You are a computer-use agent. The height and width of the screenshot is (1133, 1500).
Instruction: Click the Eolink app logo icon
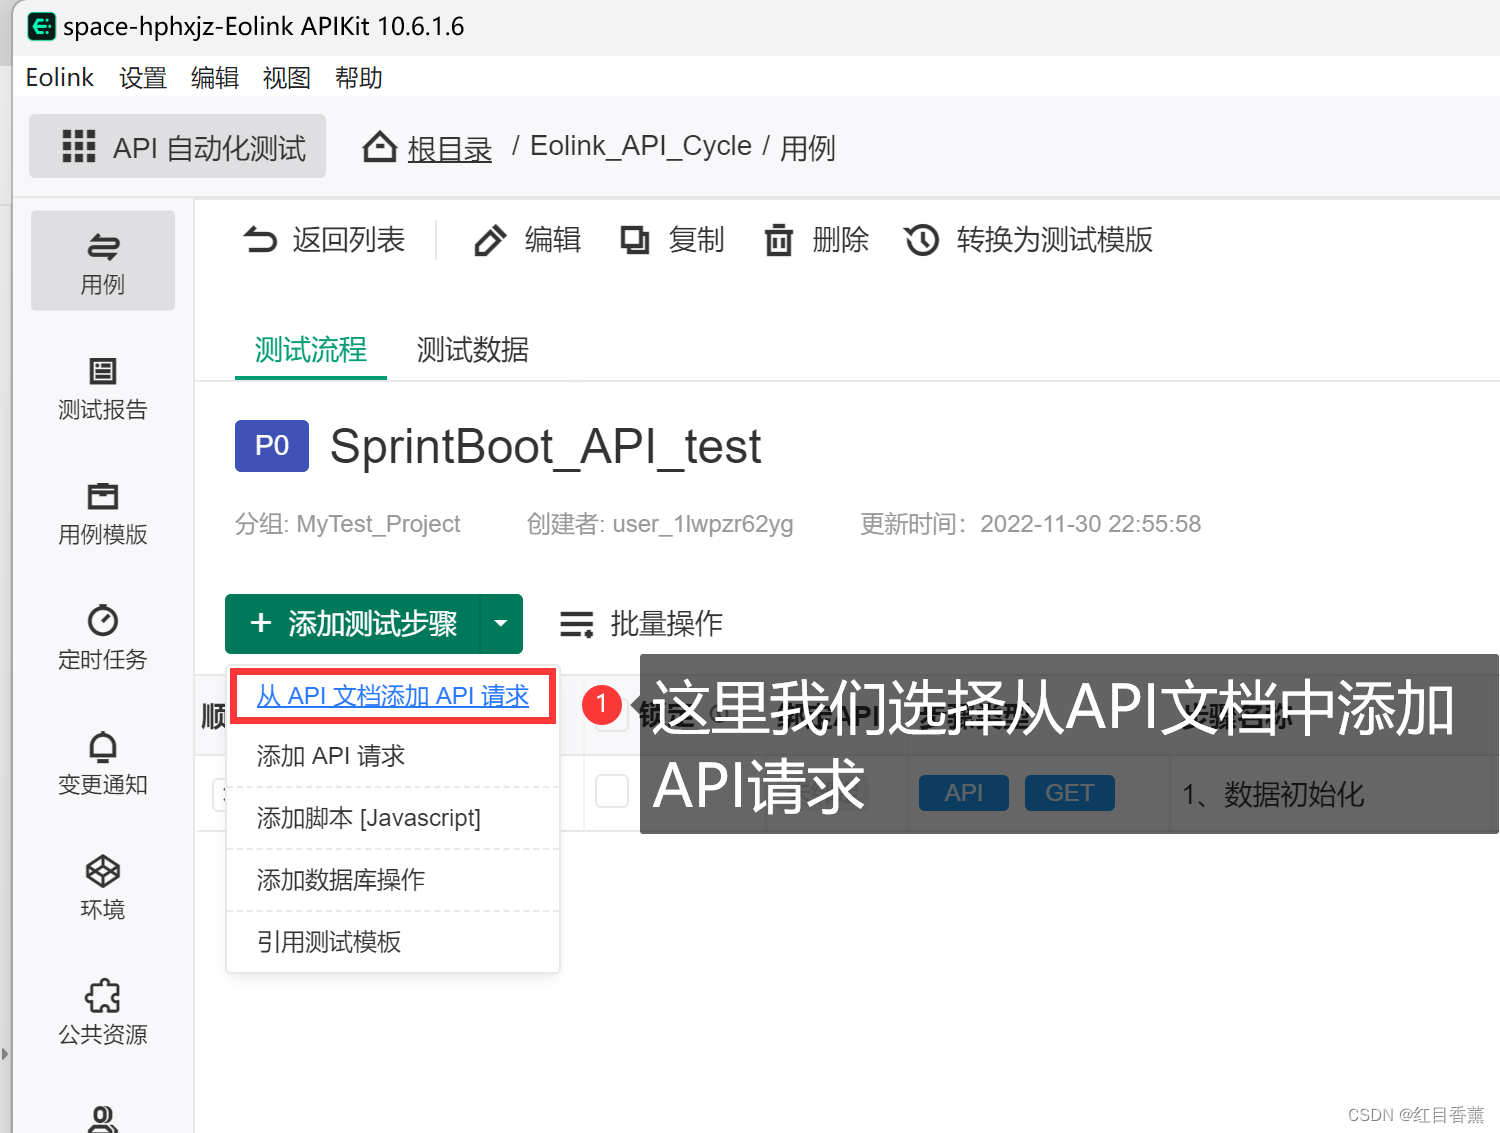[41, 26]
